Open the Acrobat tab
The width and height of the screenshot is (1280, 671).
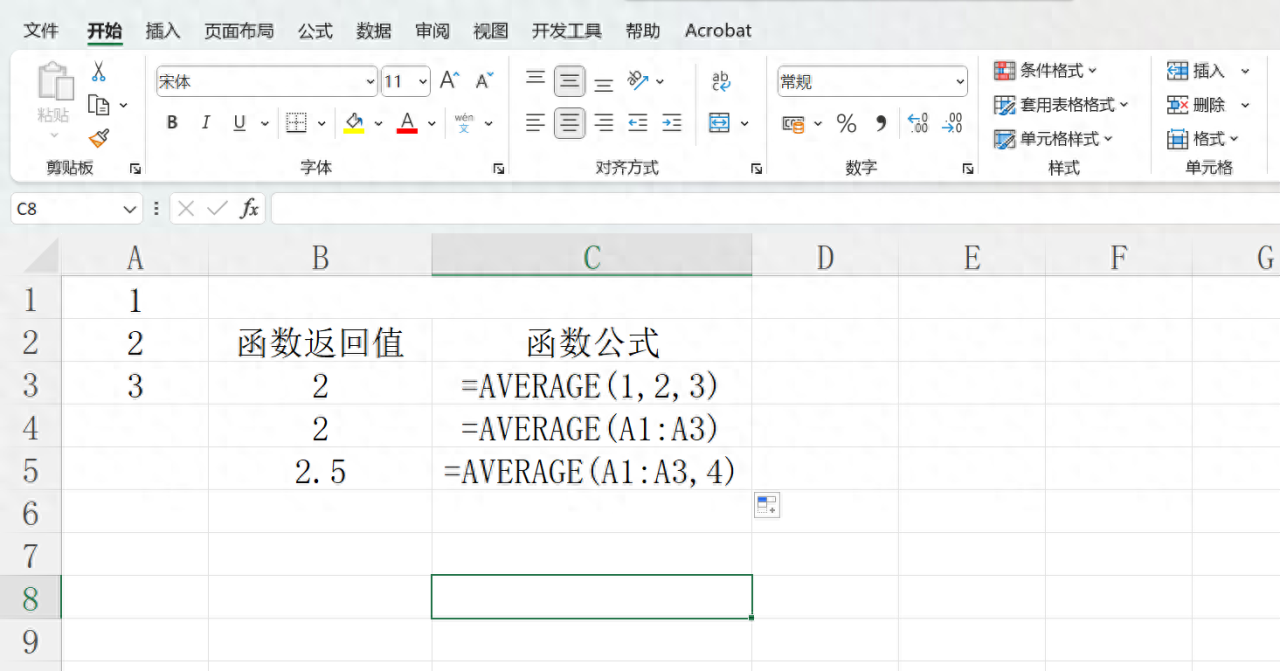click(x=718, y=31)
